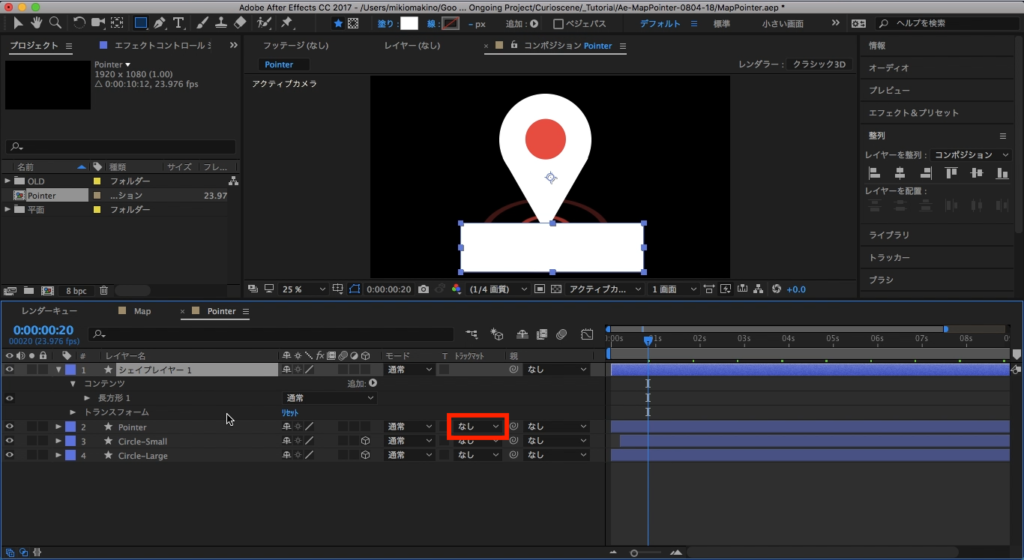
Task: Click the white 塗り fill color swatch
Action: (x=409, y=23)
